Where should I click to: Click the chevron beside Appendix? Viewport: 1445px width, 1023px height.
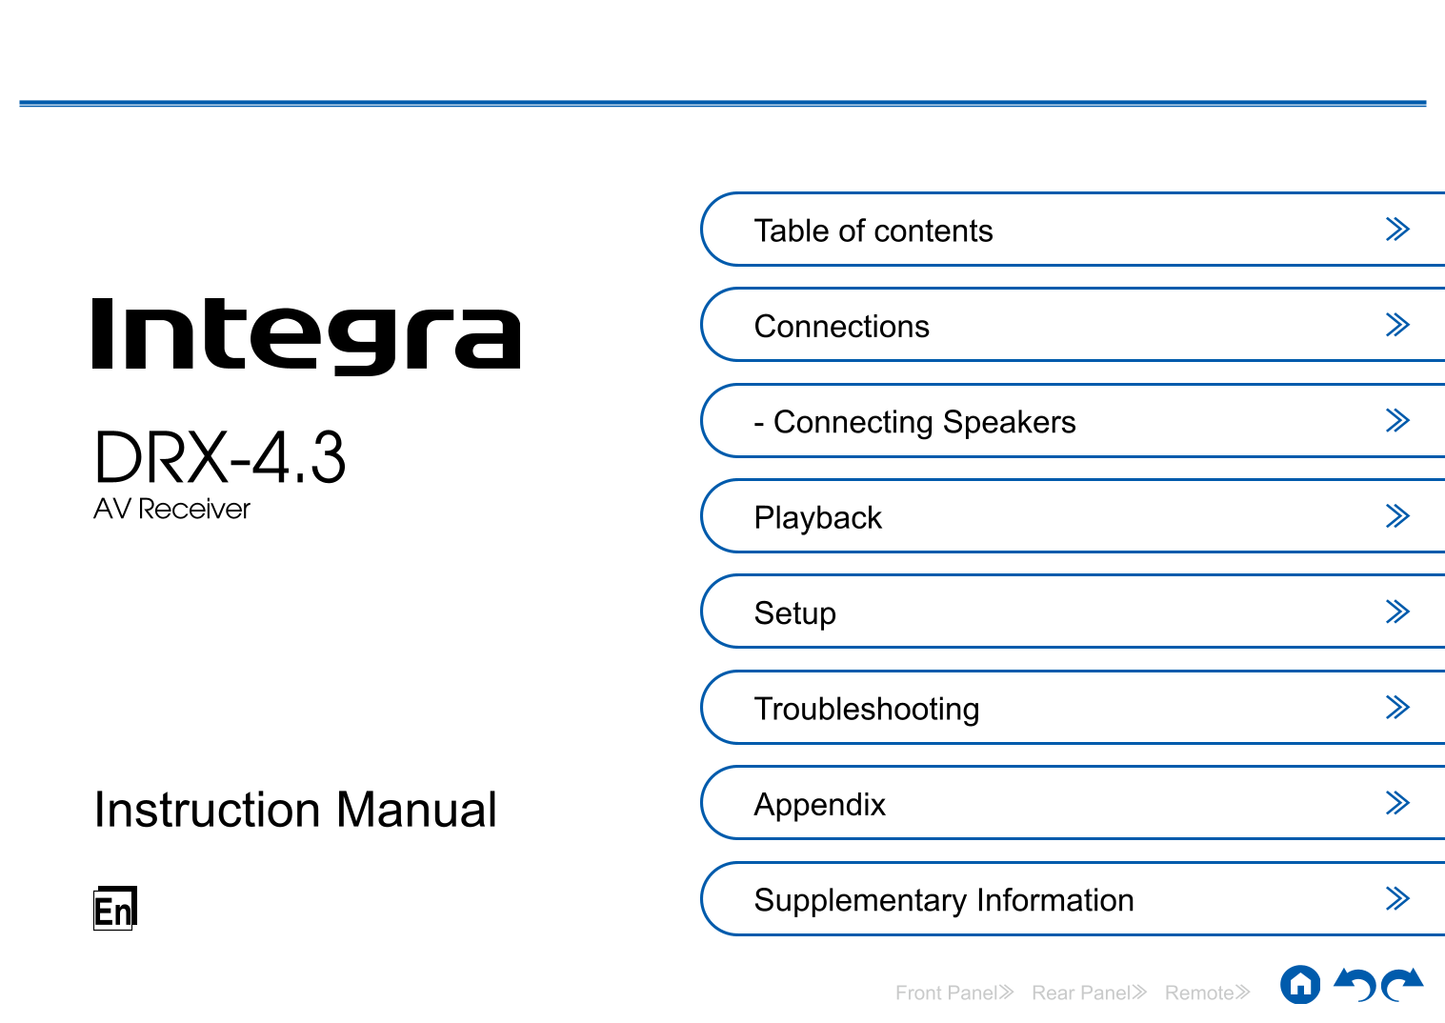[x=1397, y=803]
